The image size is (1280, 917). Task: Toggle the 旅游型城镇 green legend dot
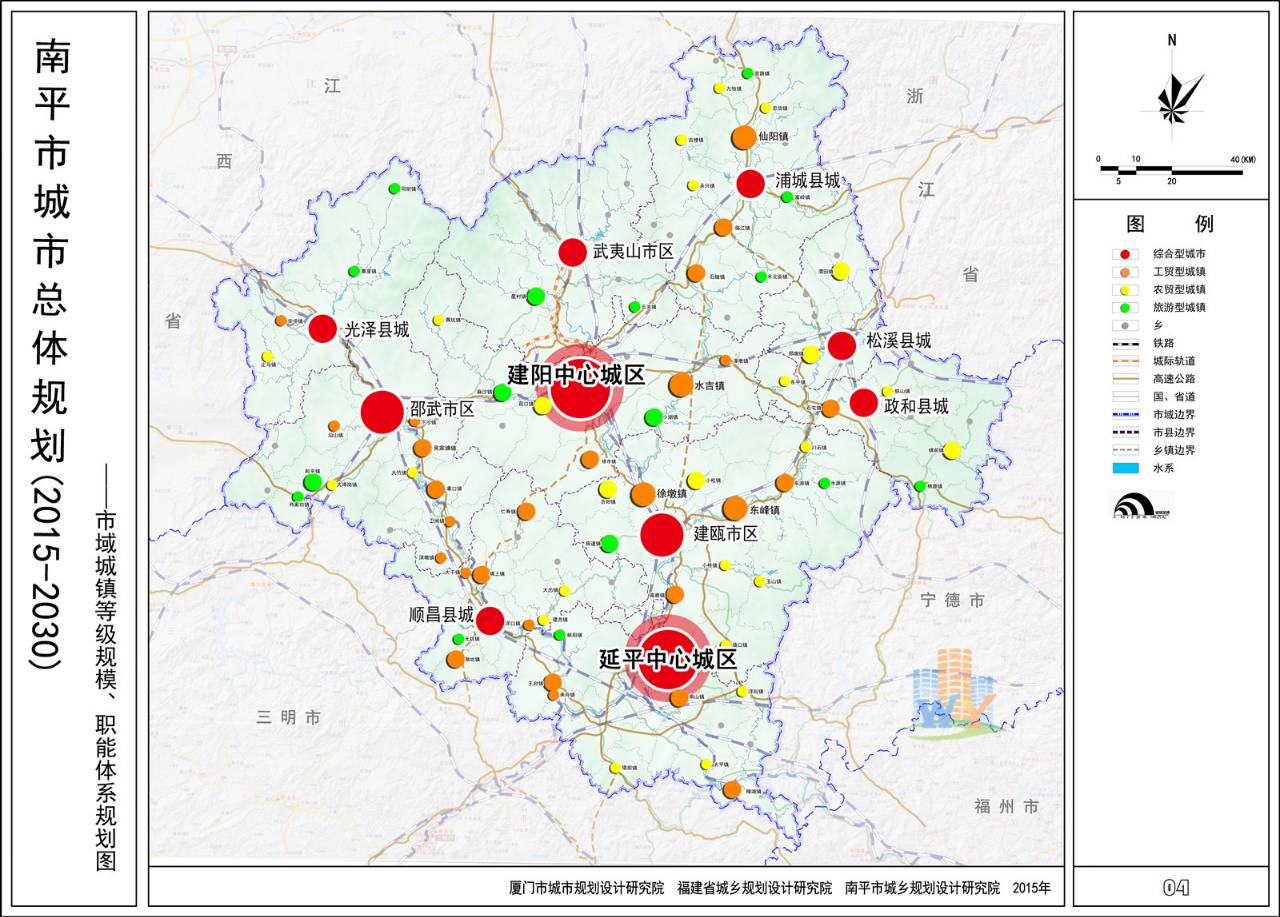(1124, 306)
